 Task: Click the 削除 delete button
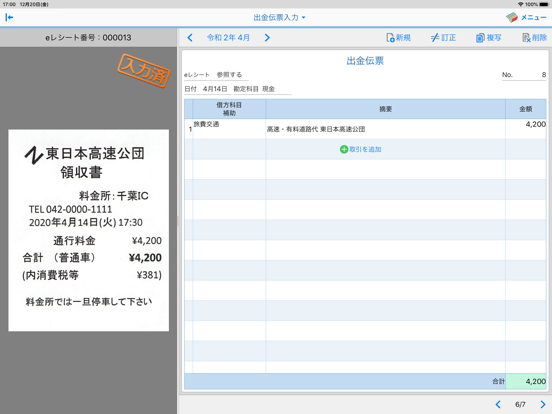pos(534,38)
